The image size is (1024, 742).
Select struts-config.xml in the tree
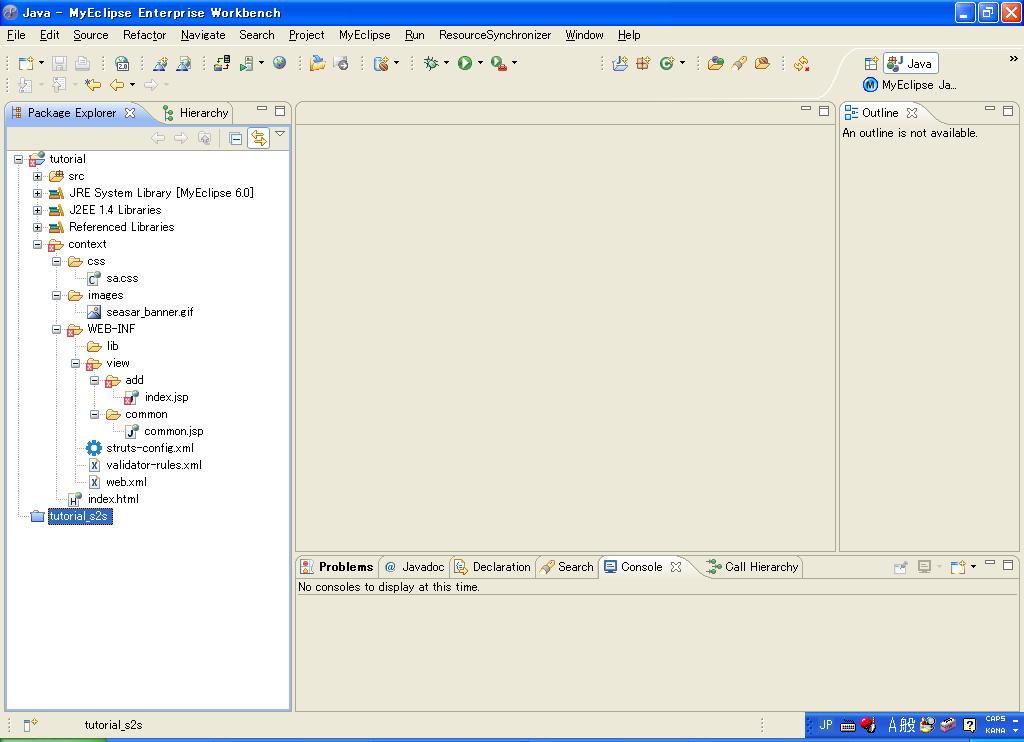tap(150, 448)
